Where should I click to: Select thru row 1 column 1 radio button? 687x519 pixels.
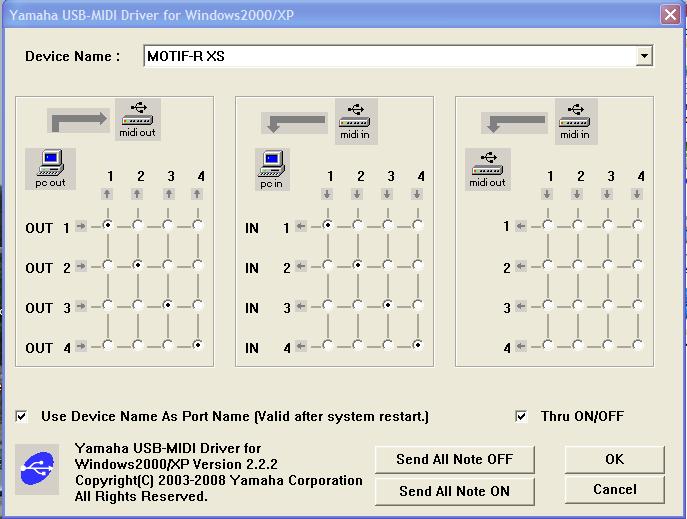point(548,226)
